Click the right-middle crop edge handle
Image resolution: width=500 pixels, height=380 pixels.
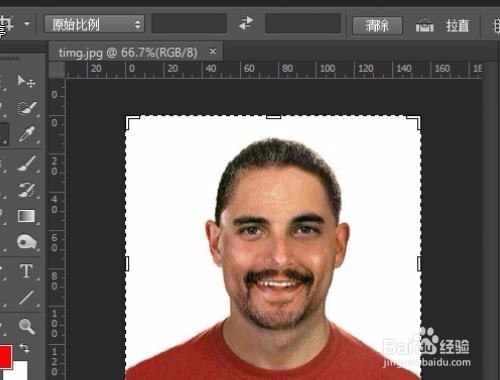point(419,264)
